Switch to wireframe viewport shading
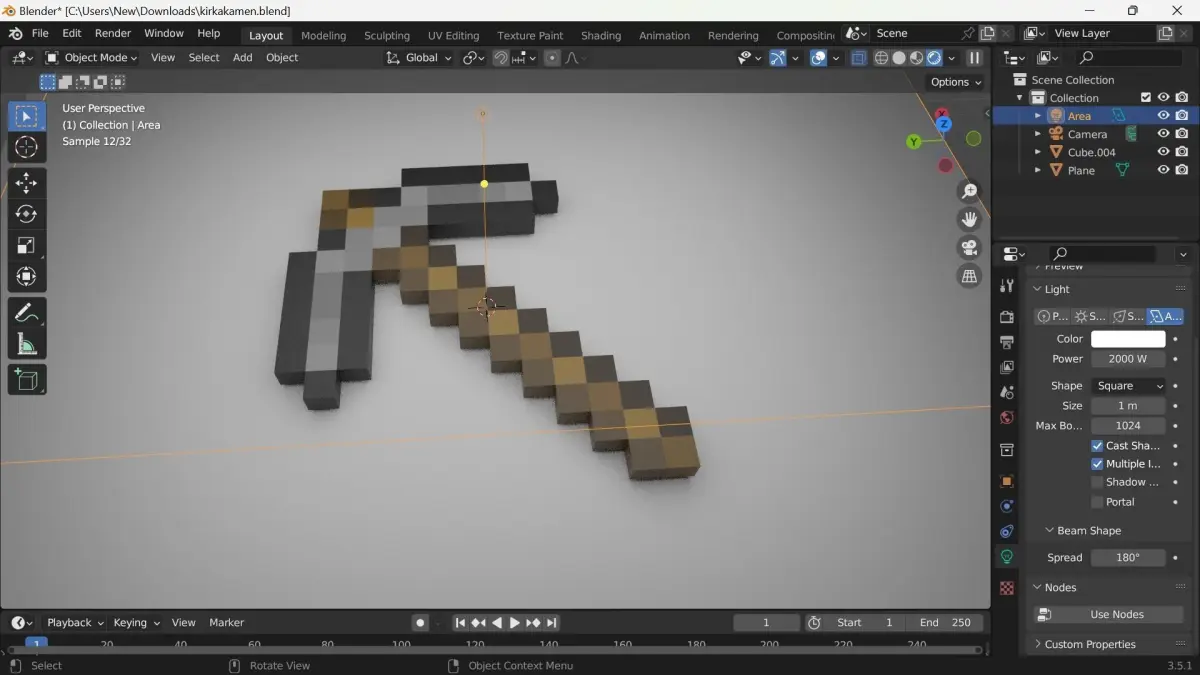The width and height of the screenshot is (1200, 675). tap(881, 58)
